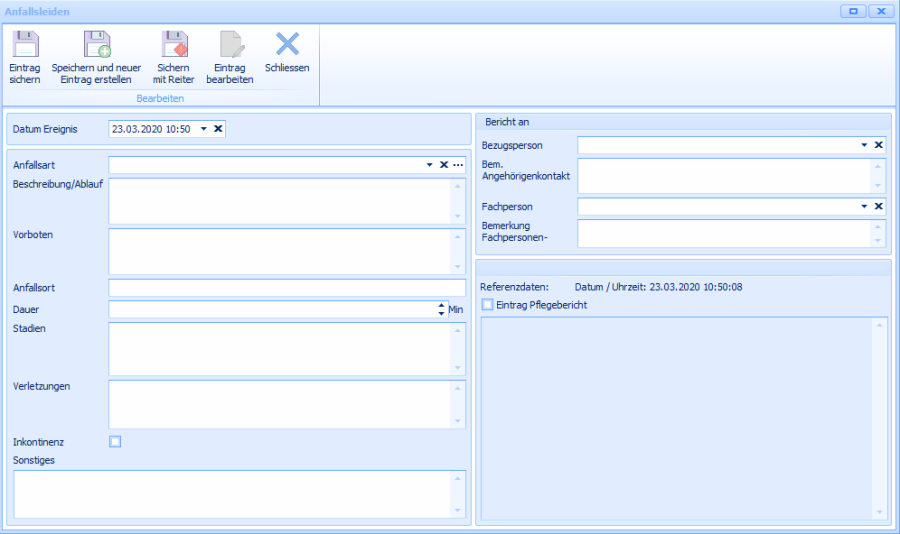Clear the Anfallsart field with X
The image size is (900, 534).
tap(444, 164)
